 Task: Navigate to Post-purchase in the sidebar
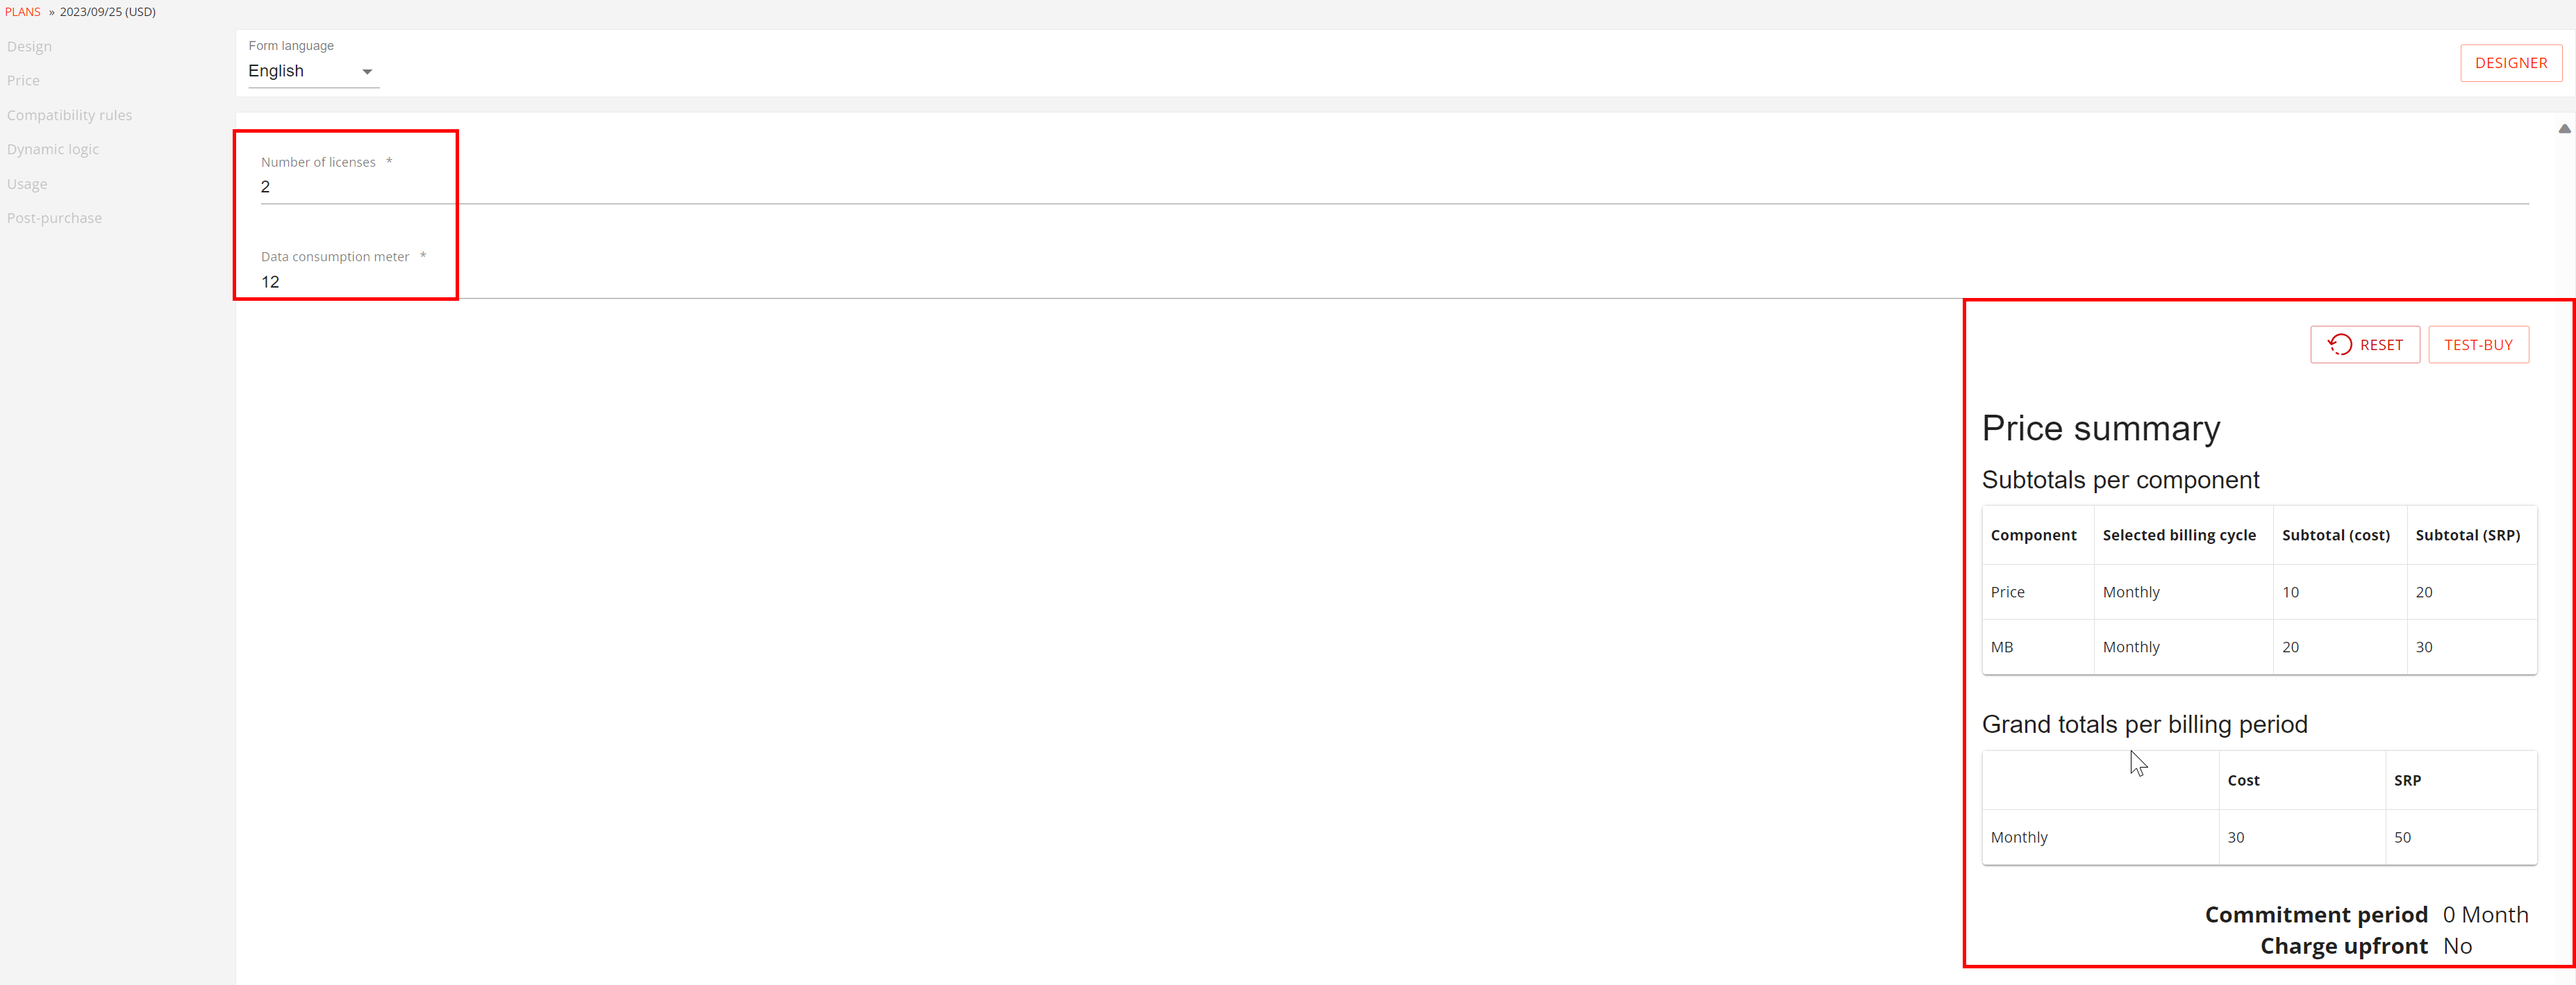pos(54,218)
